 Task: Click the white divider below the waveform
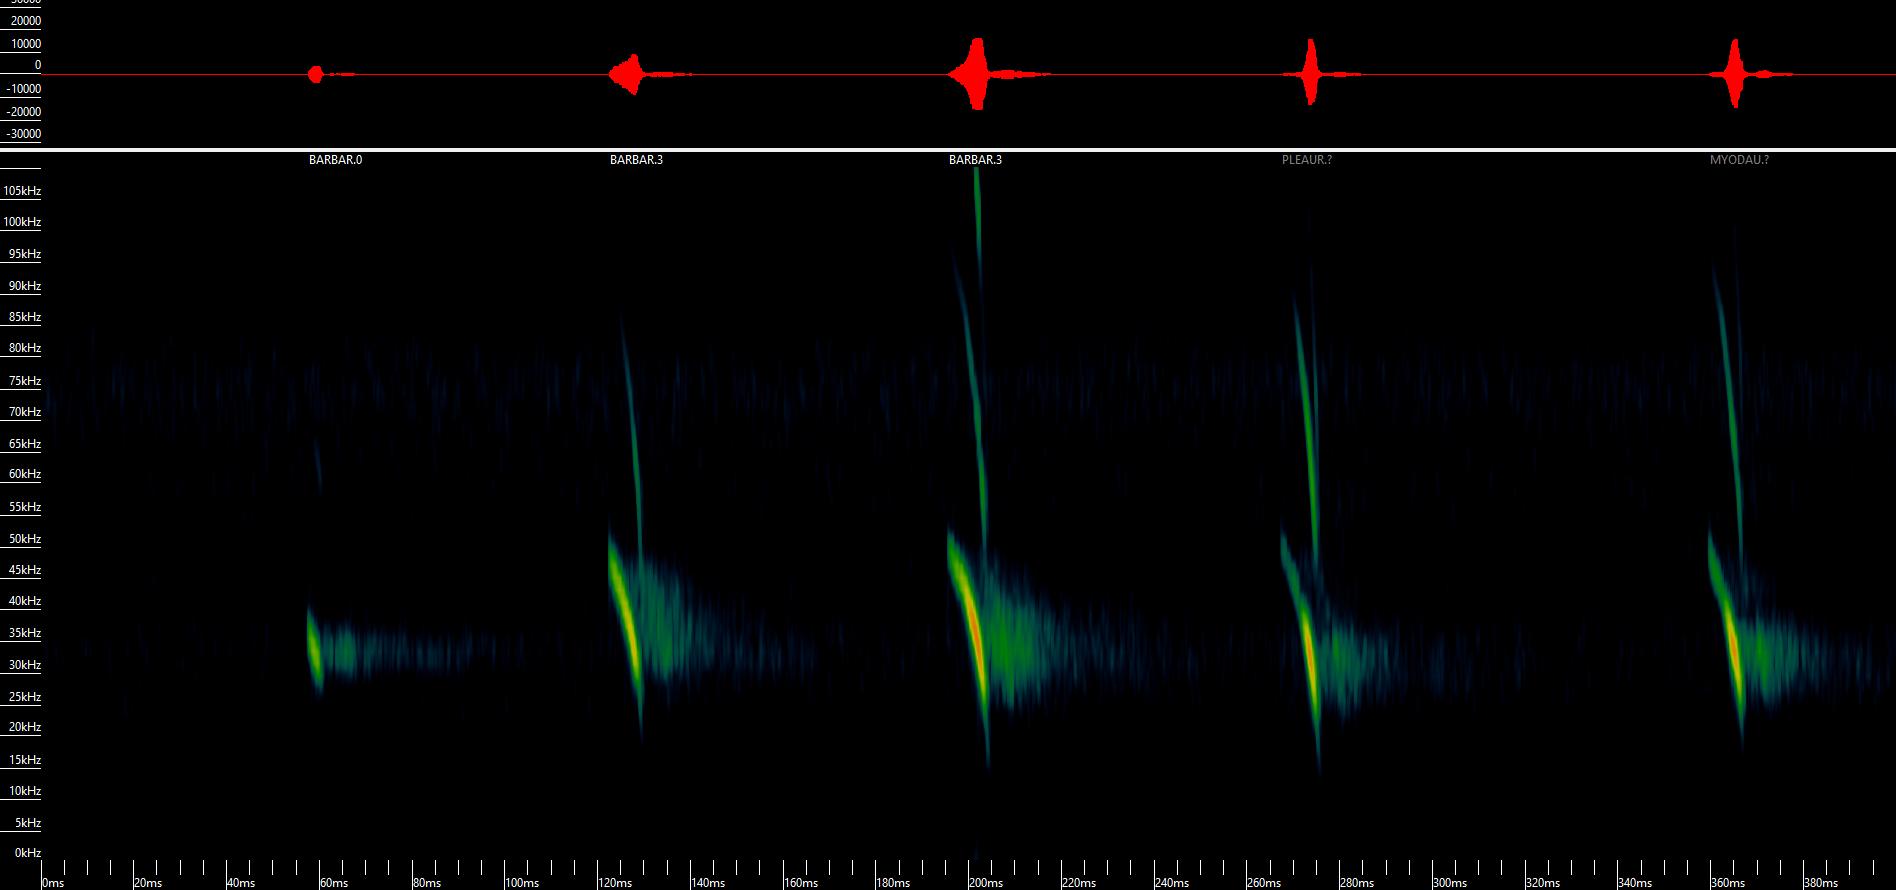pos(948,150)
